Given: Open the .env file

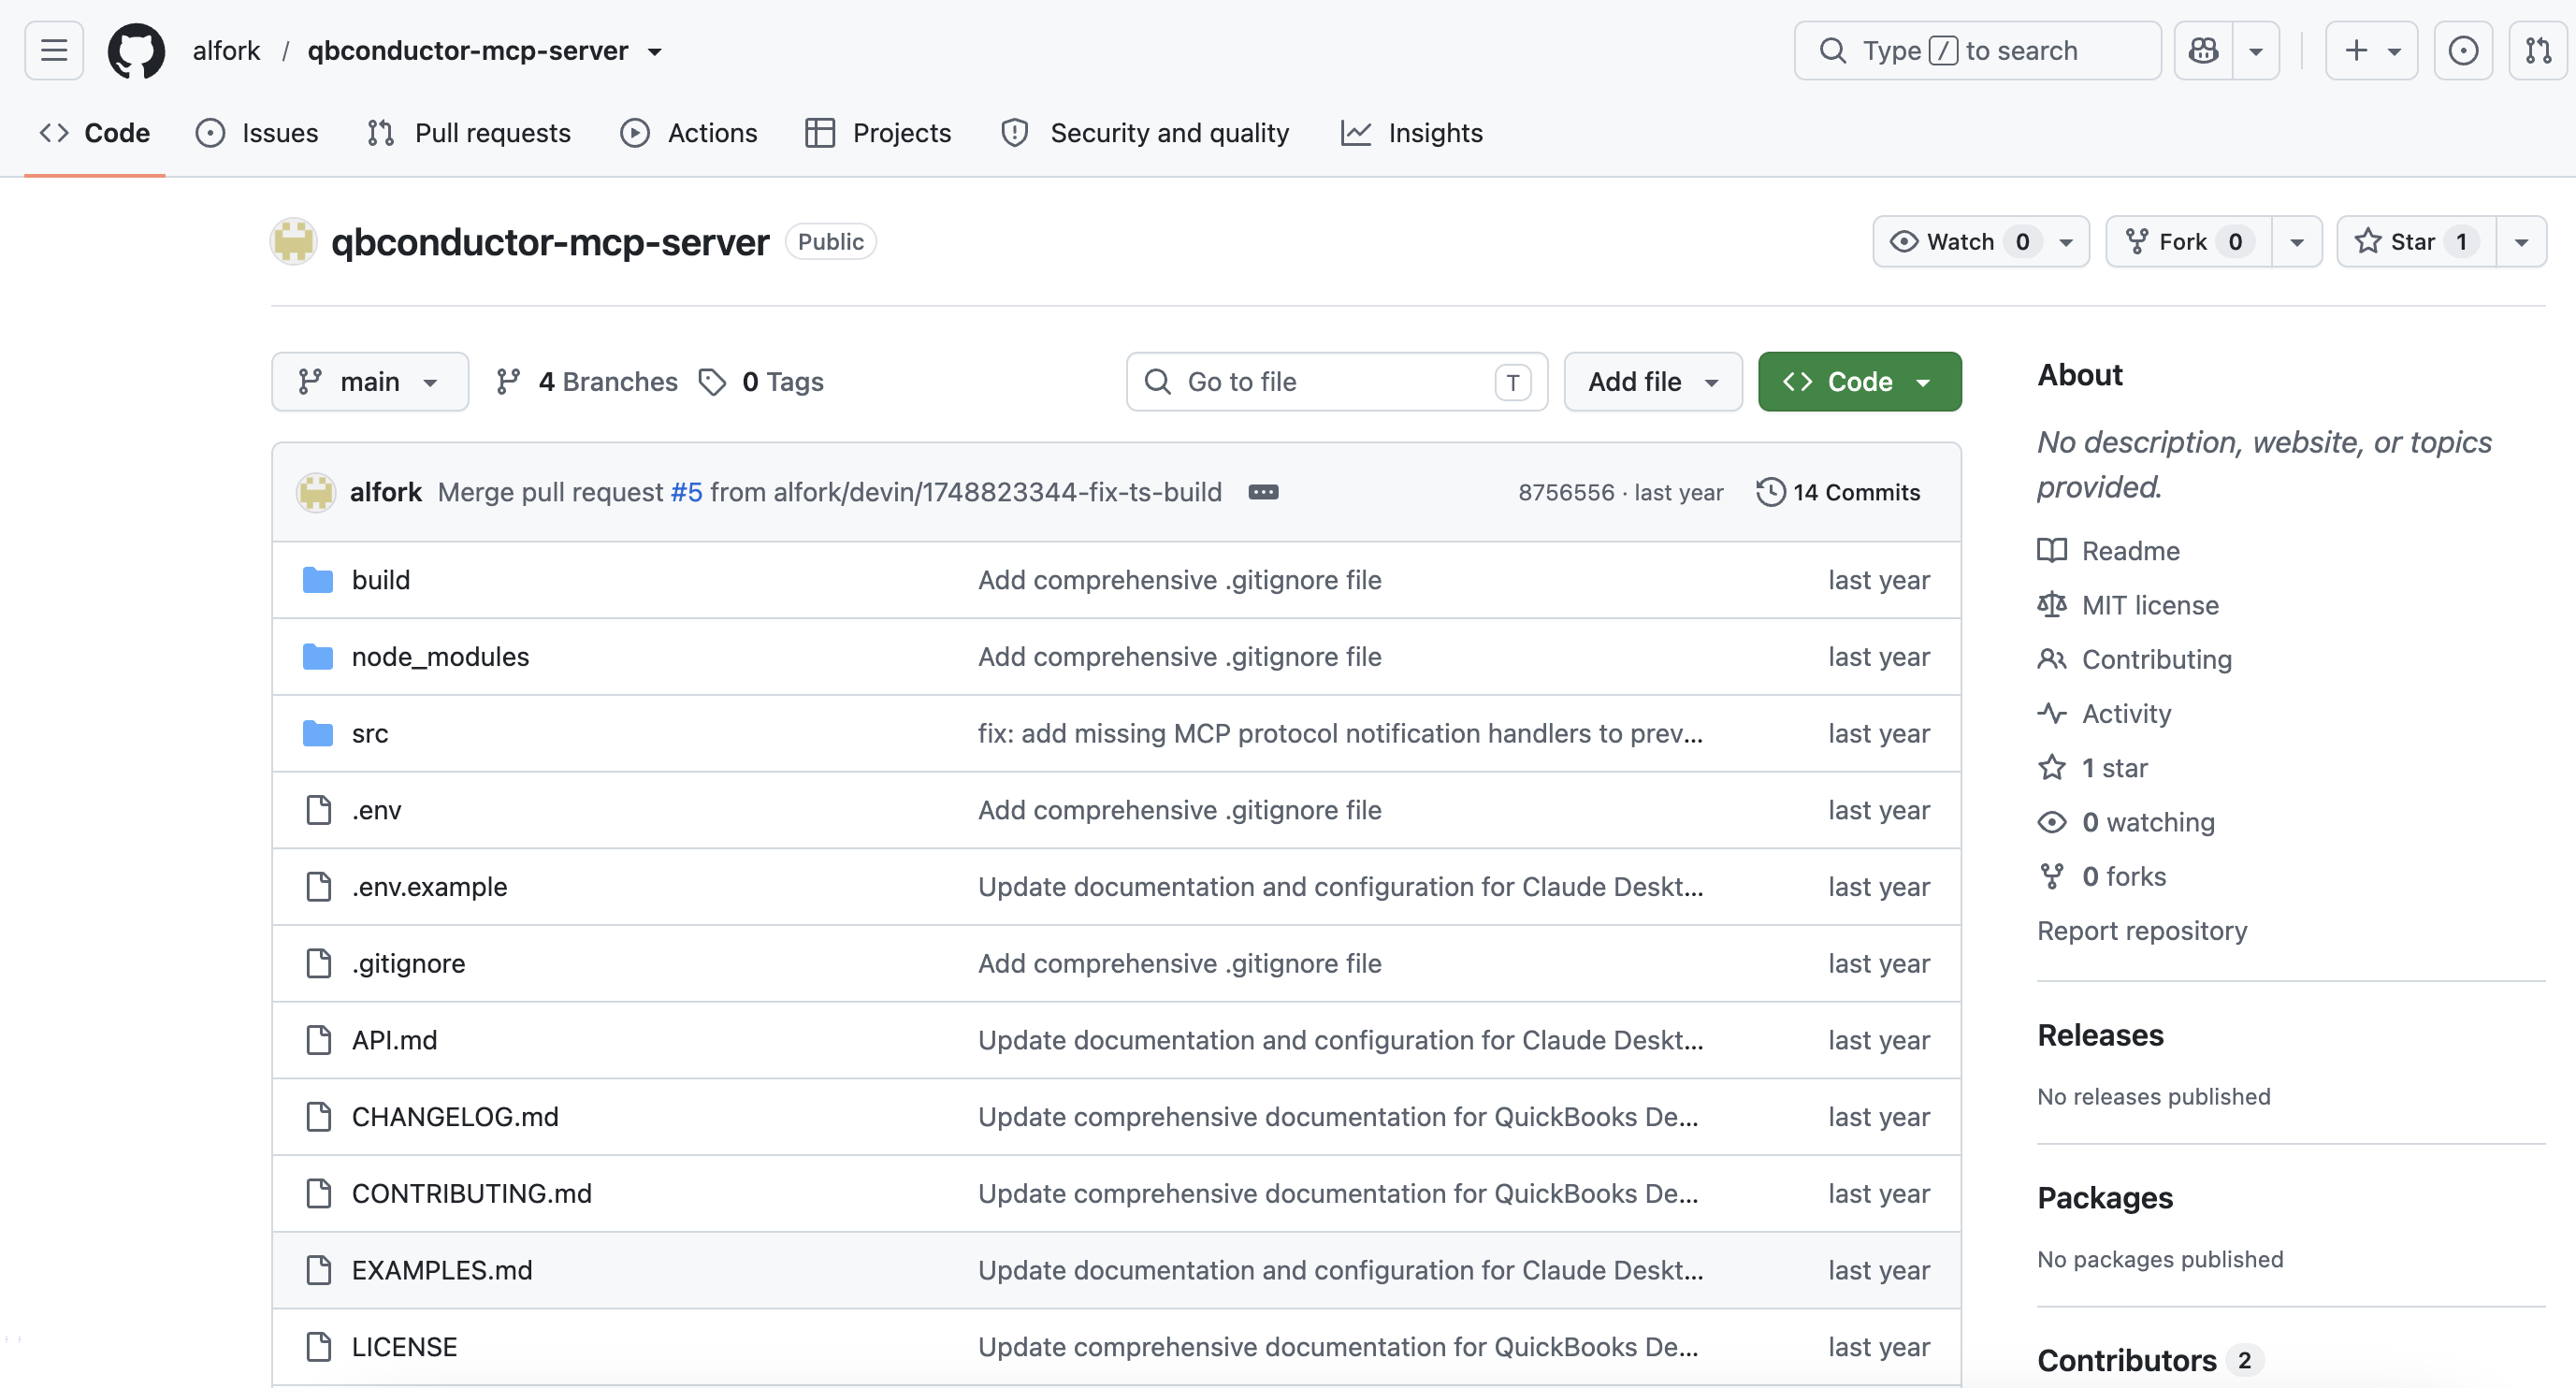Looking at the screenshot, I should (377, 810).
